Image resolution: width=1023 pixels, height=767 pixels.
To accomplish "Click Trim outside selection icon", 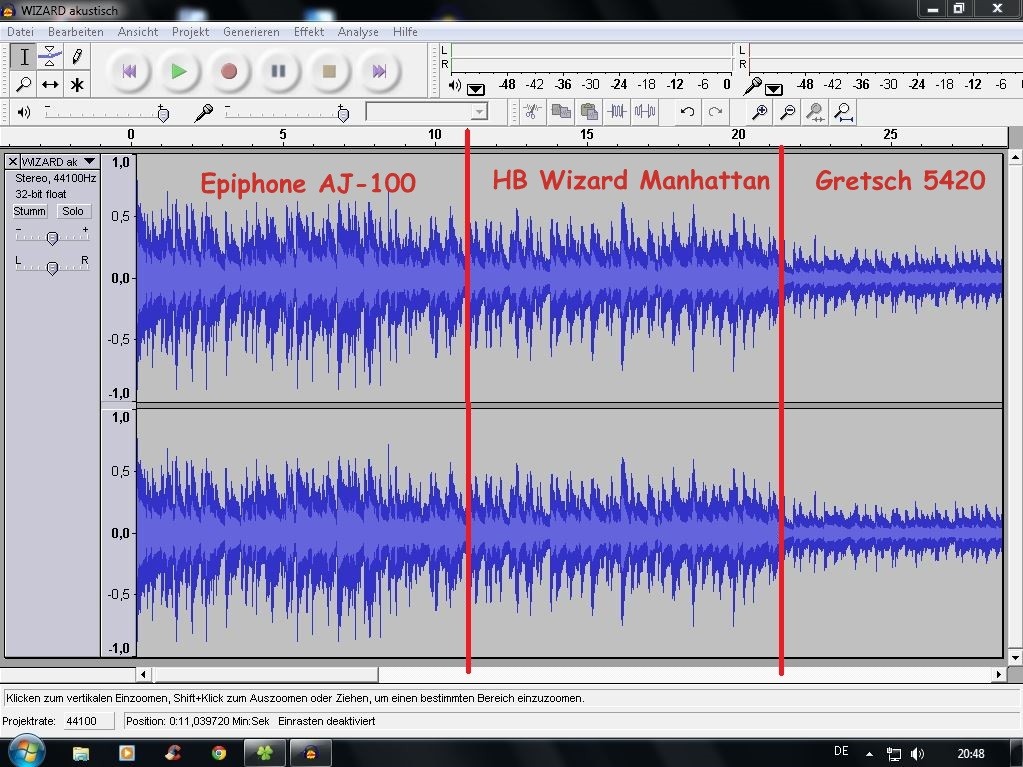I will [617, 112].
